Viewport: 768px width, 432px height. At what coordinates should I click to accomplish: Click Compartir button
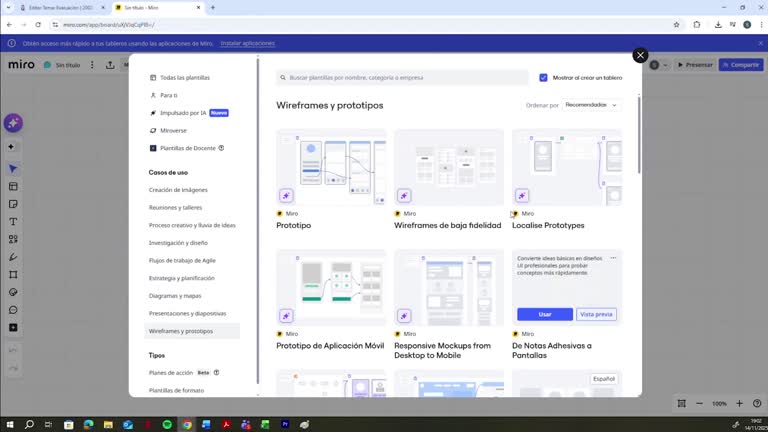pyautogui.click(x=741, y=65)
